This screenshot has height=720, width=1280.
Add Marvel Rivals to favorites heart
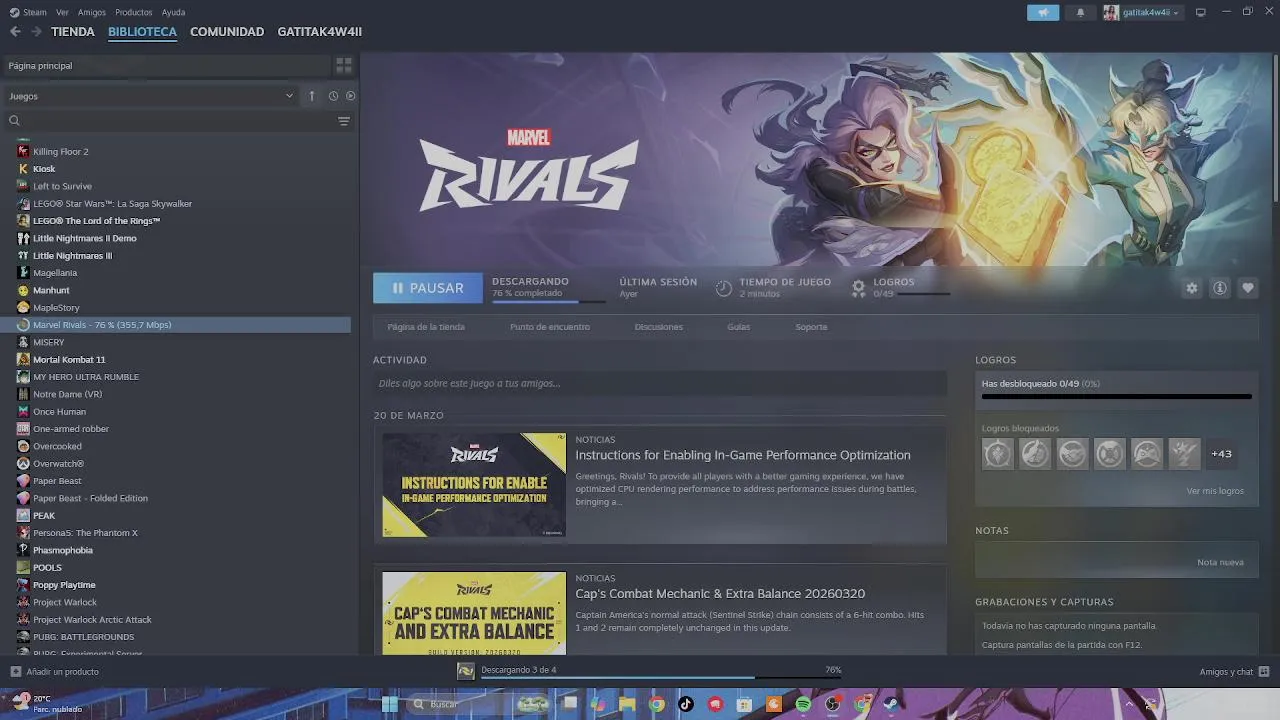[1248, 288]
